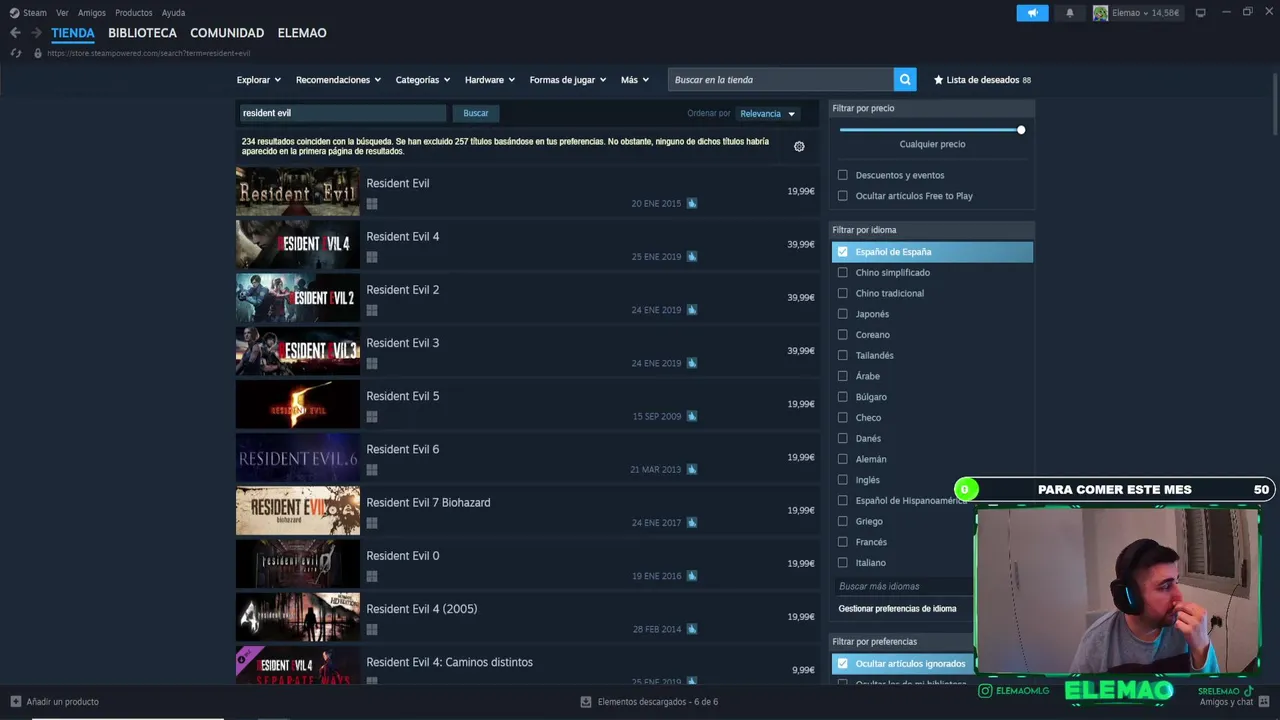Click the wishlist icon on Resident Evil 4 (2005) row

pos(691,629)
